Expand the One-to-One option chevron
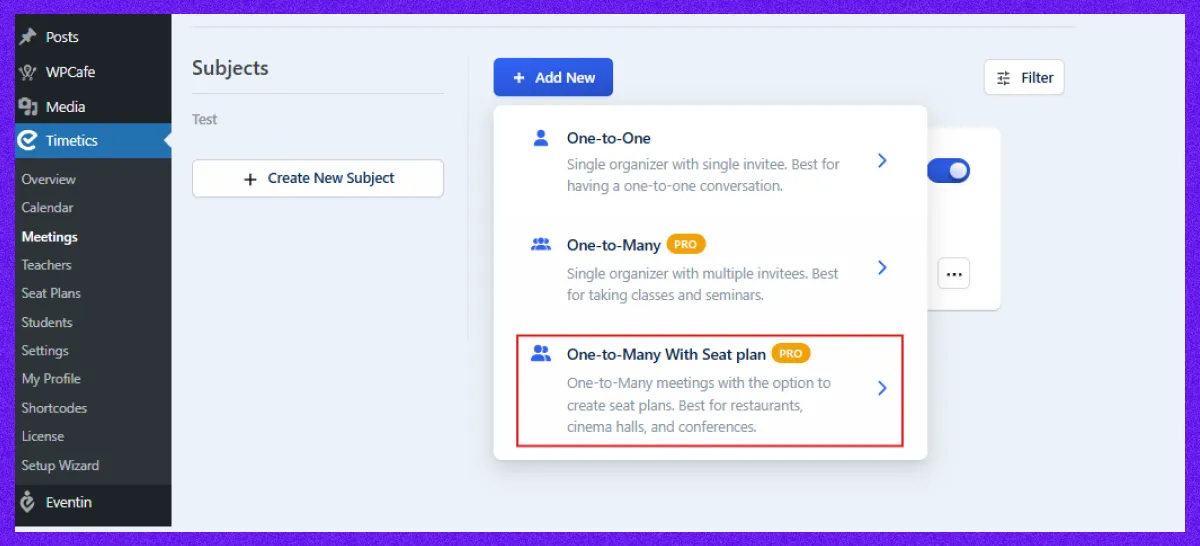Viewport: 1200px width, 546px height. (882, 160)
